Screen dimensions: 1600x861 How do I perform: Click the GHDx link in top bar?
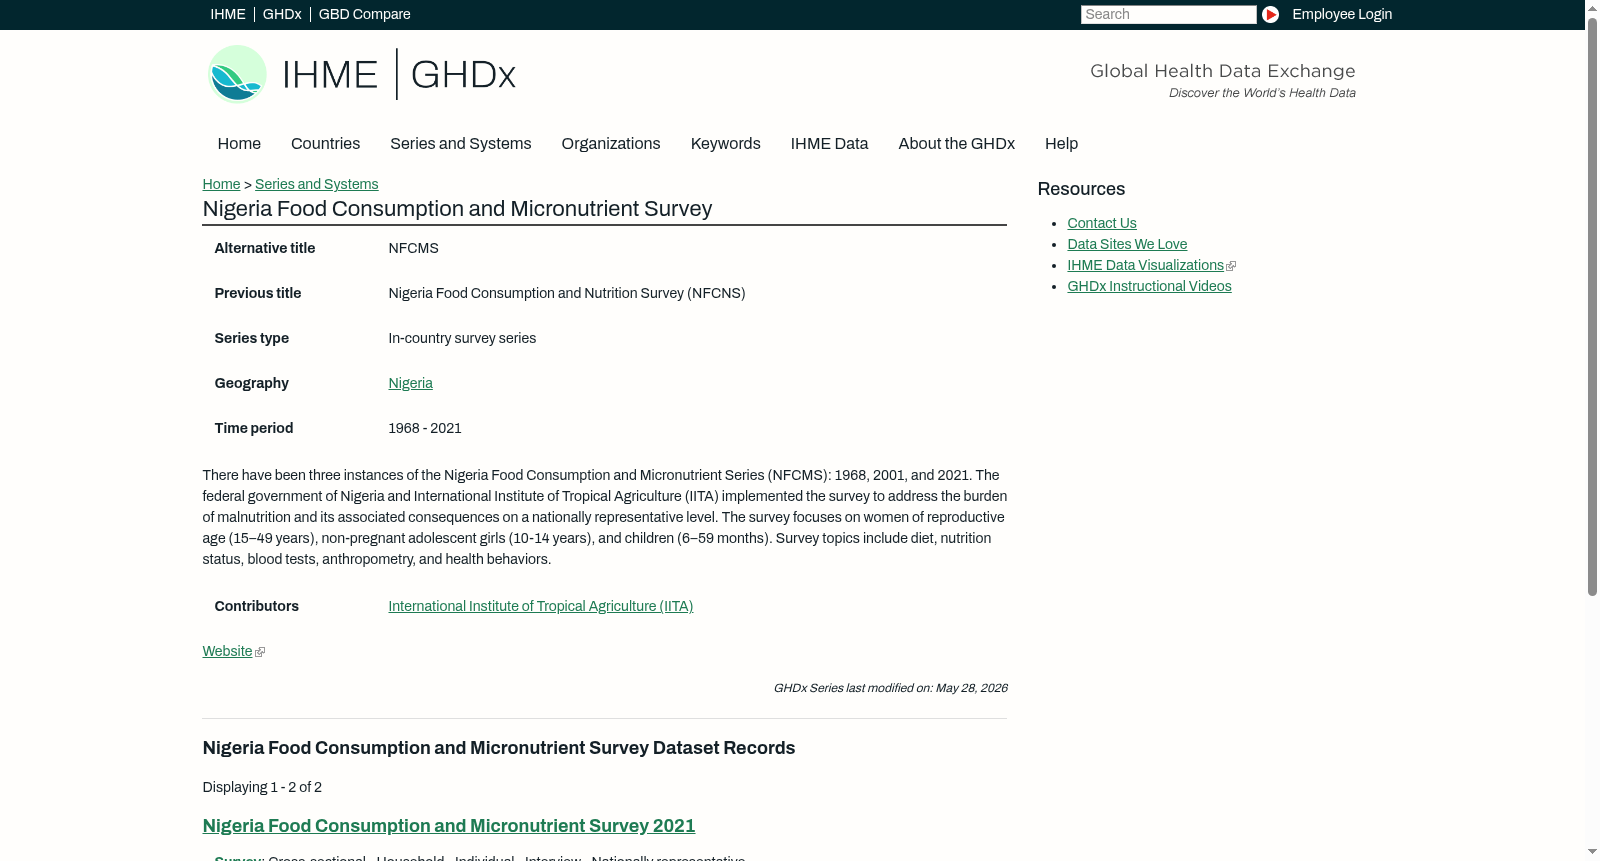pyautogui.click(x=282, y=14)
